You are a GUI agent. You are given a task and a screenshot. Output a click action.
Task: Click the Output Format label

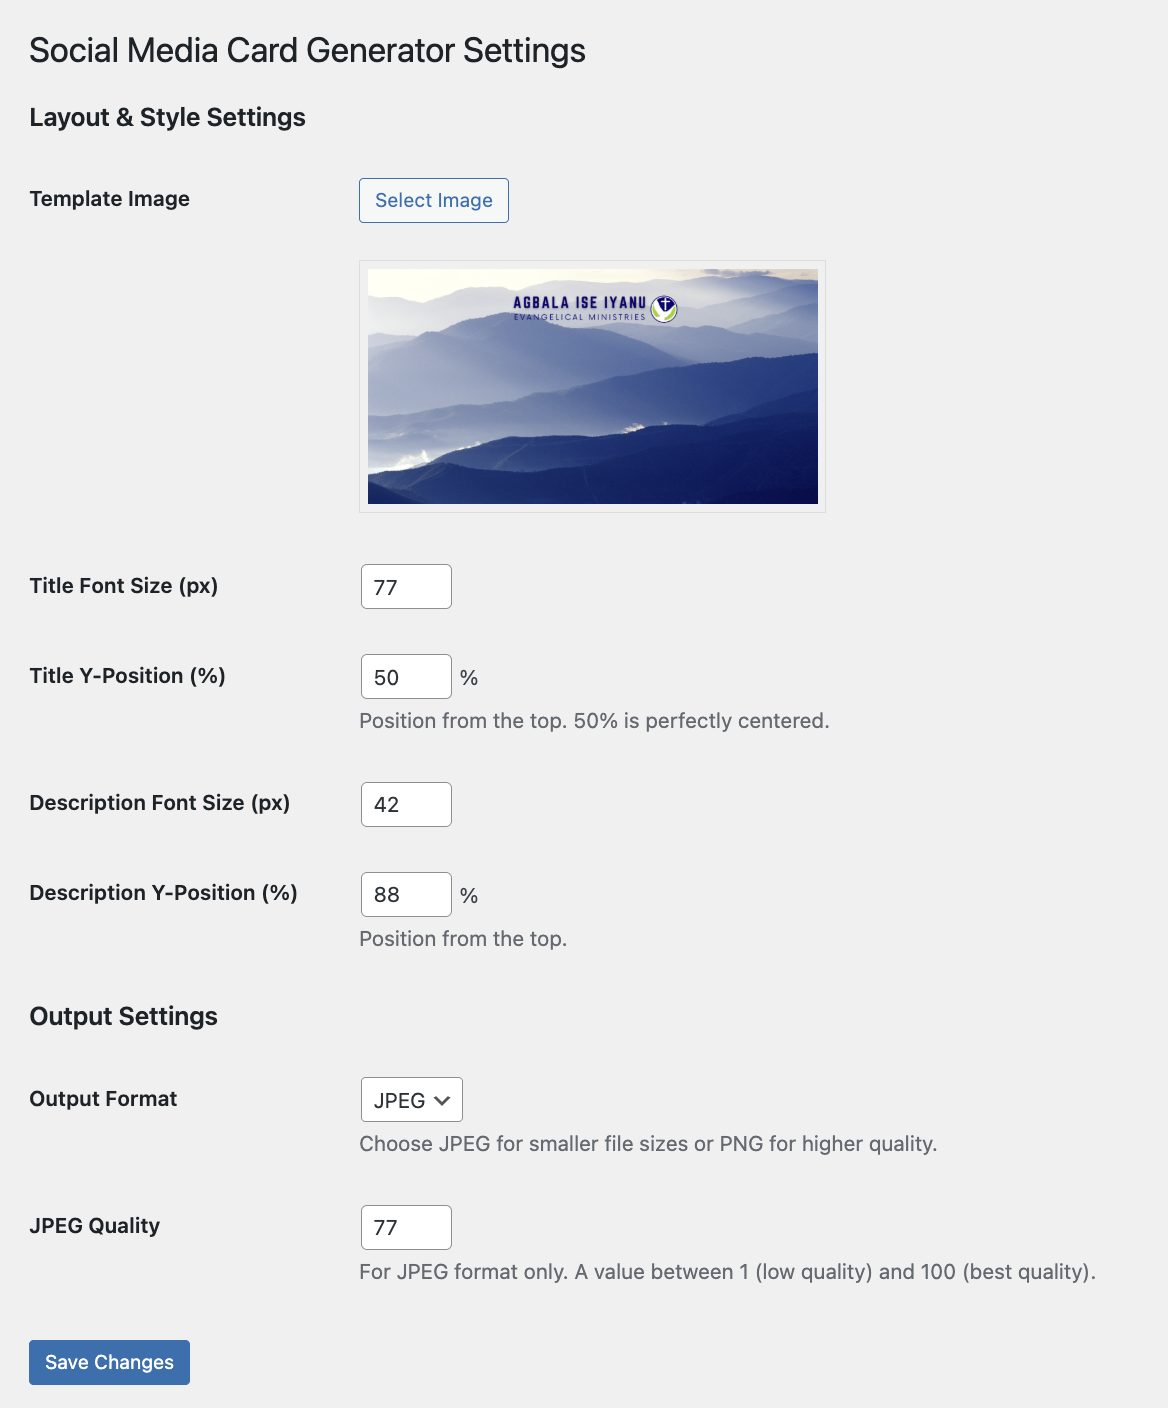pos(103,1099)
